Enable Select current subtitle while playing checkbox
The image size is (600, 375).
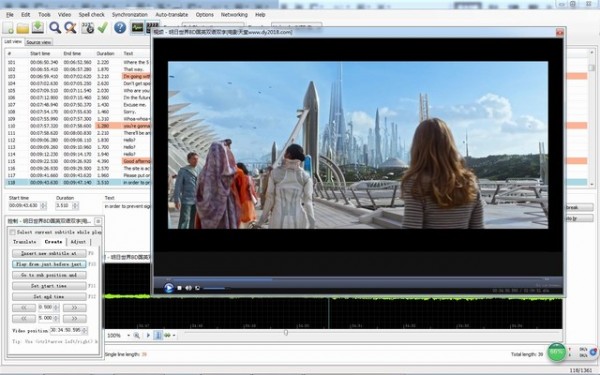click(12, 232)
